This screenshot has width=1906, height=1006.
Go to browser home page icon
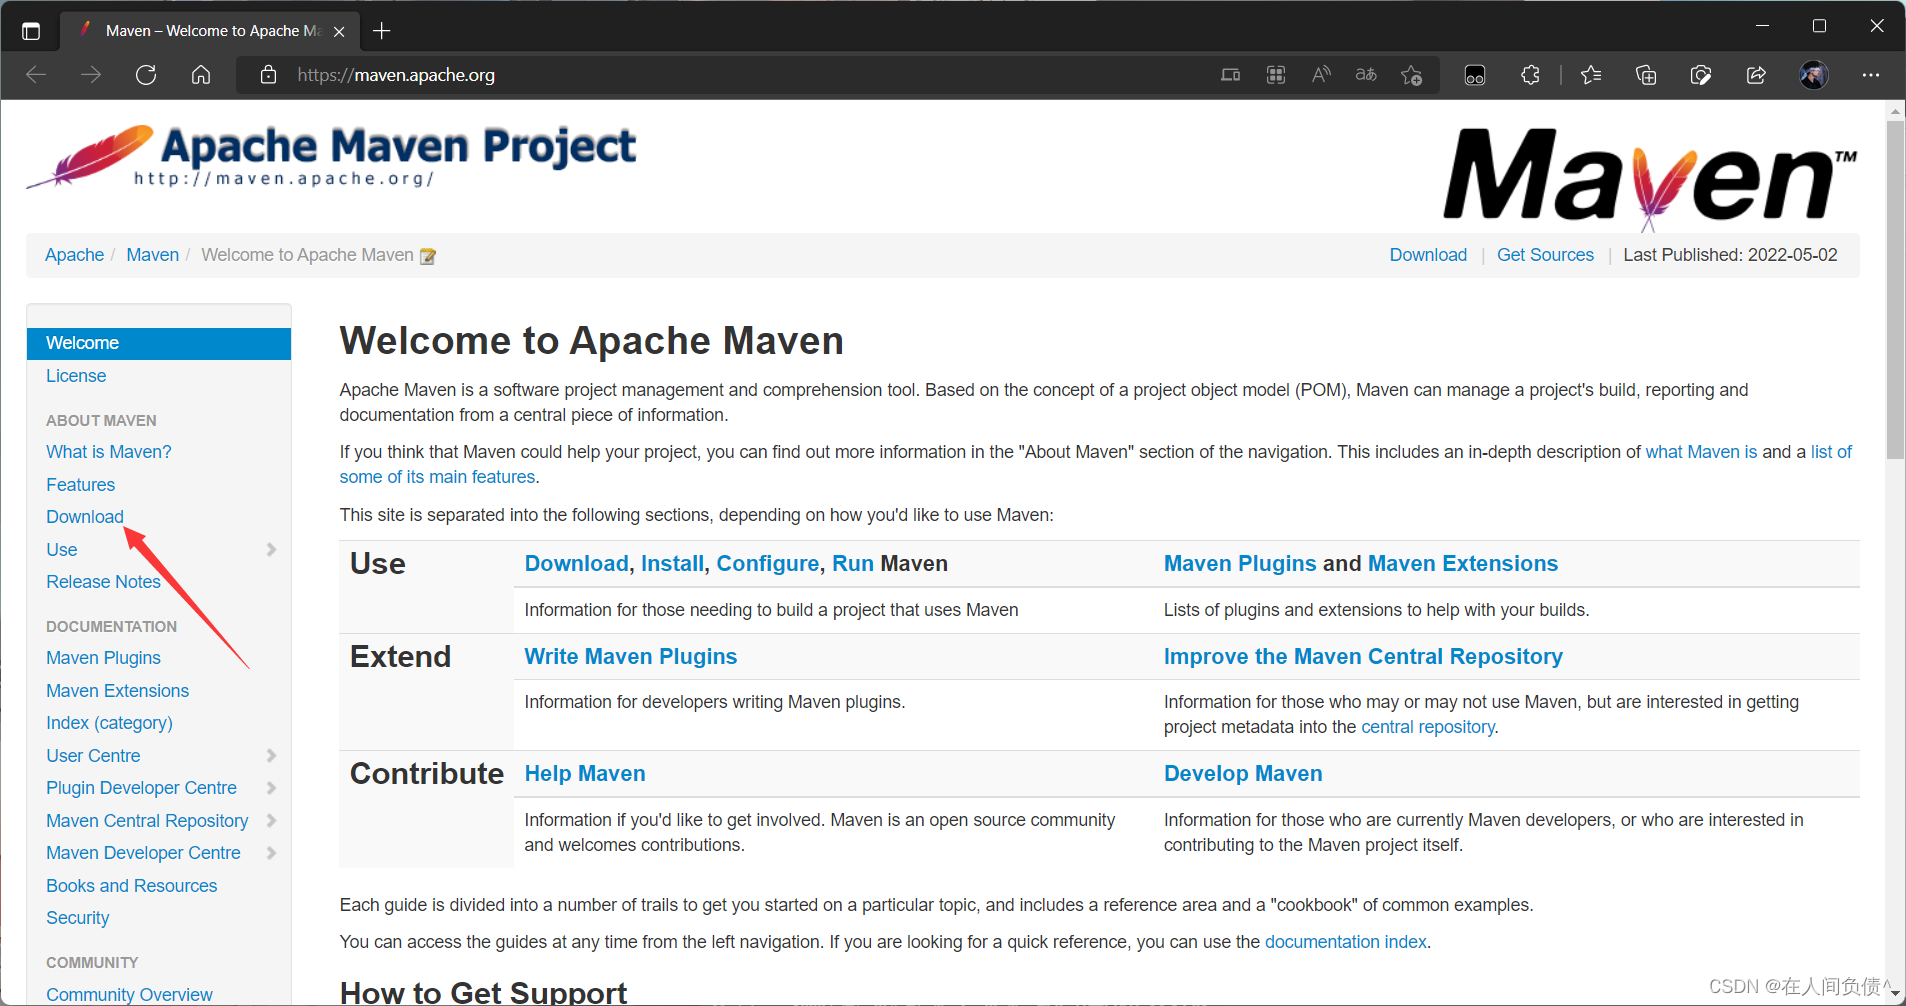tap(201, 75)
